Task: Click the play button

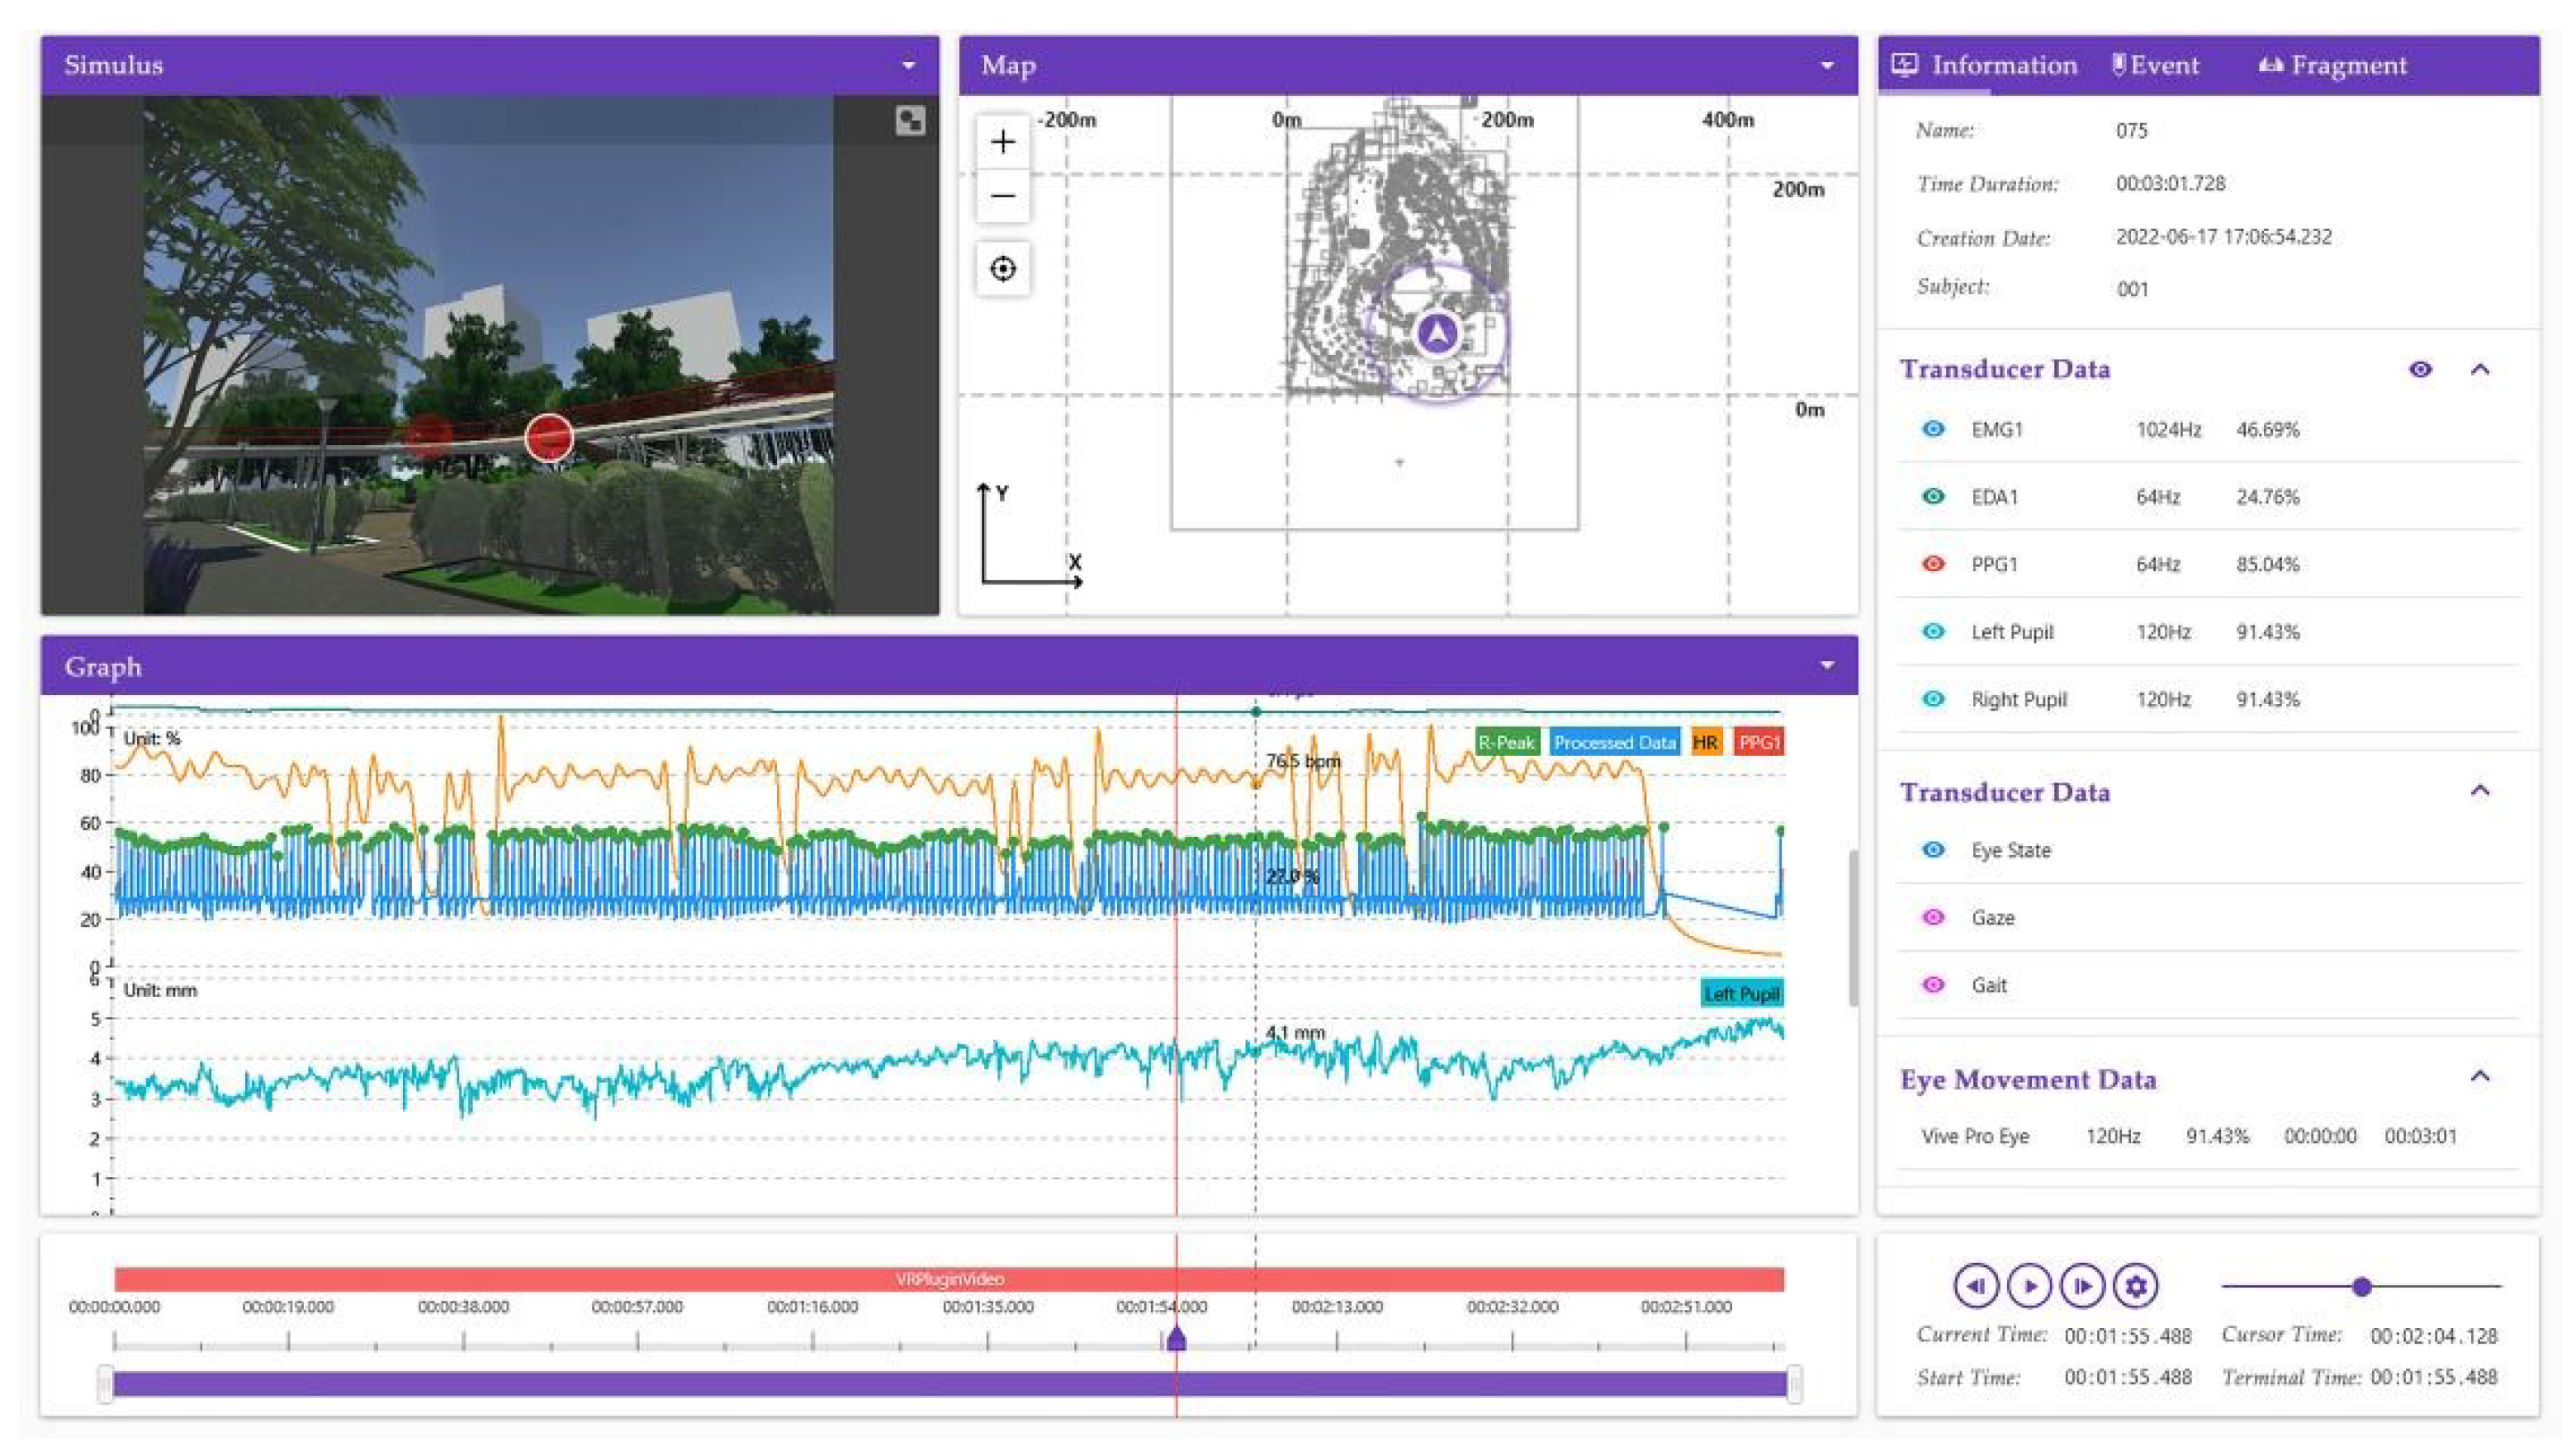Action: (2029, 1286)
